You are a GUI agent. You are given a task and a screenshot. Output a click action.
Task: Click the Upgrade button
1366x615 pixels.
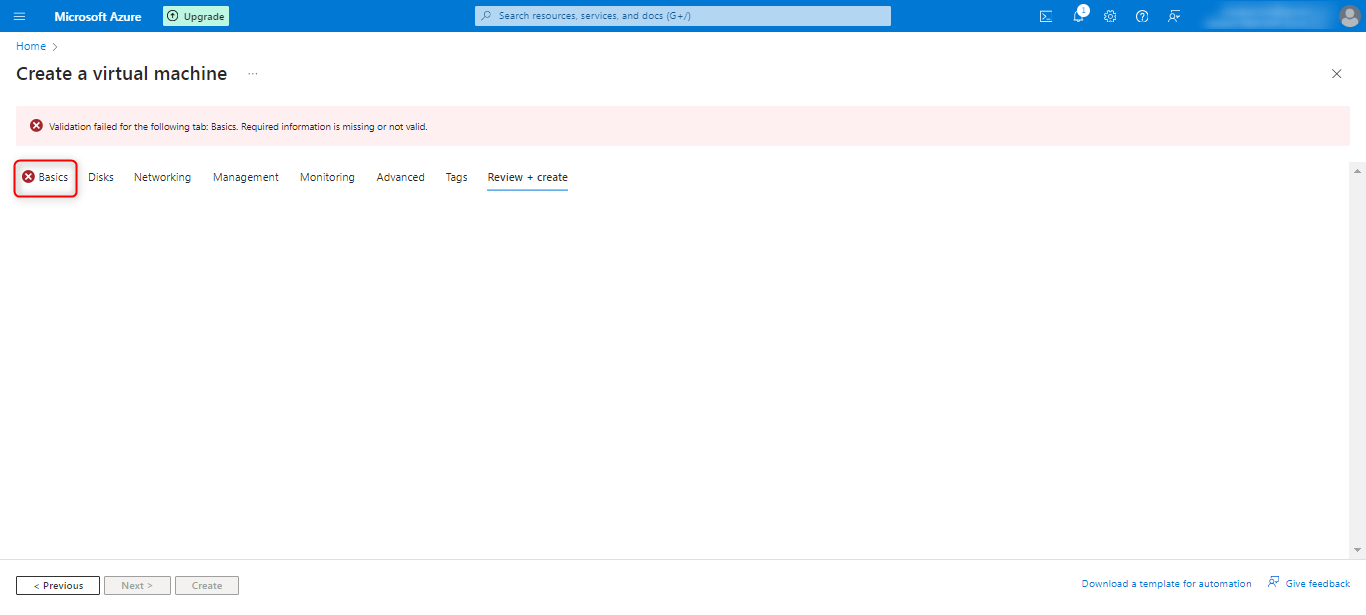pyautogui.click(x=196, y=16)
